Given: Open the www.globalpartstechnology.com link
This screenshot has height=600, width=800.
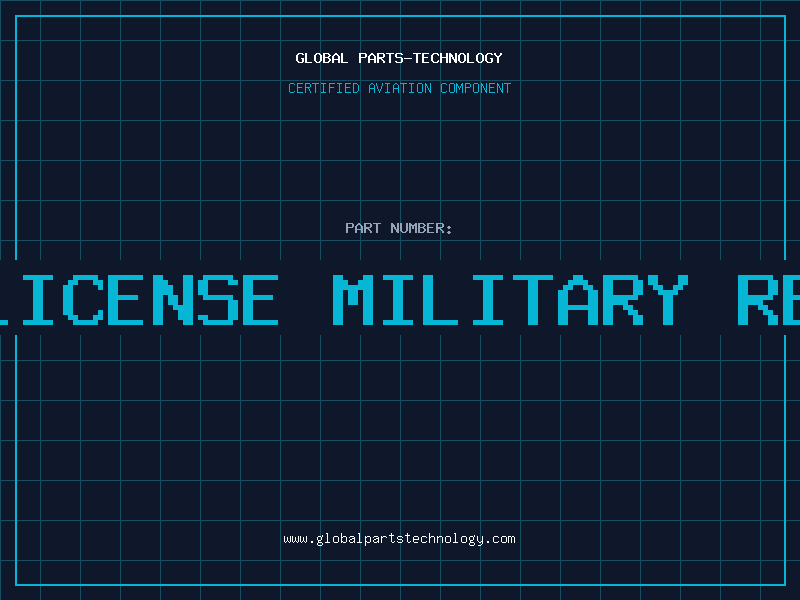Looking at the screenshot, I should tap(399, 539).
